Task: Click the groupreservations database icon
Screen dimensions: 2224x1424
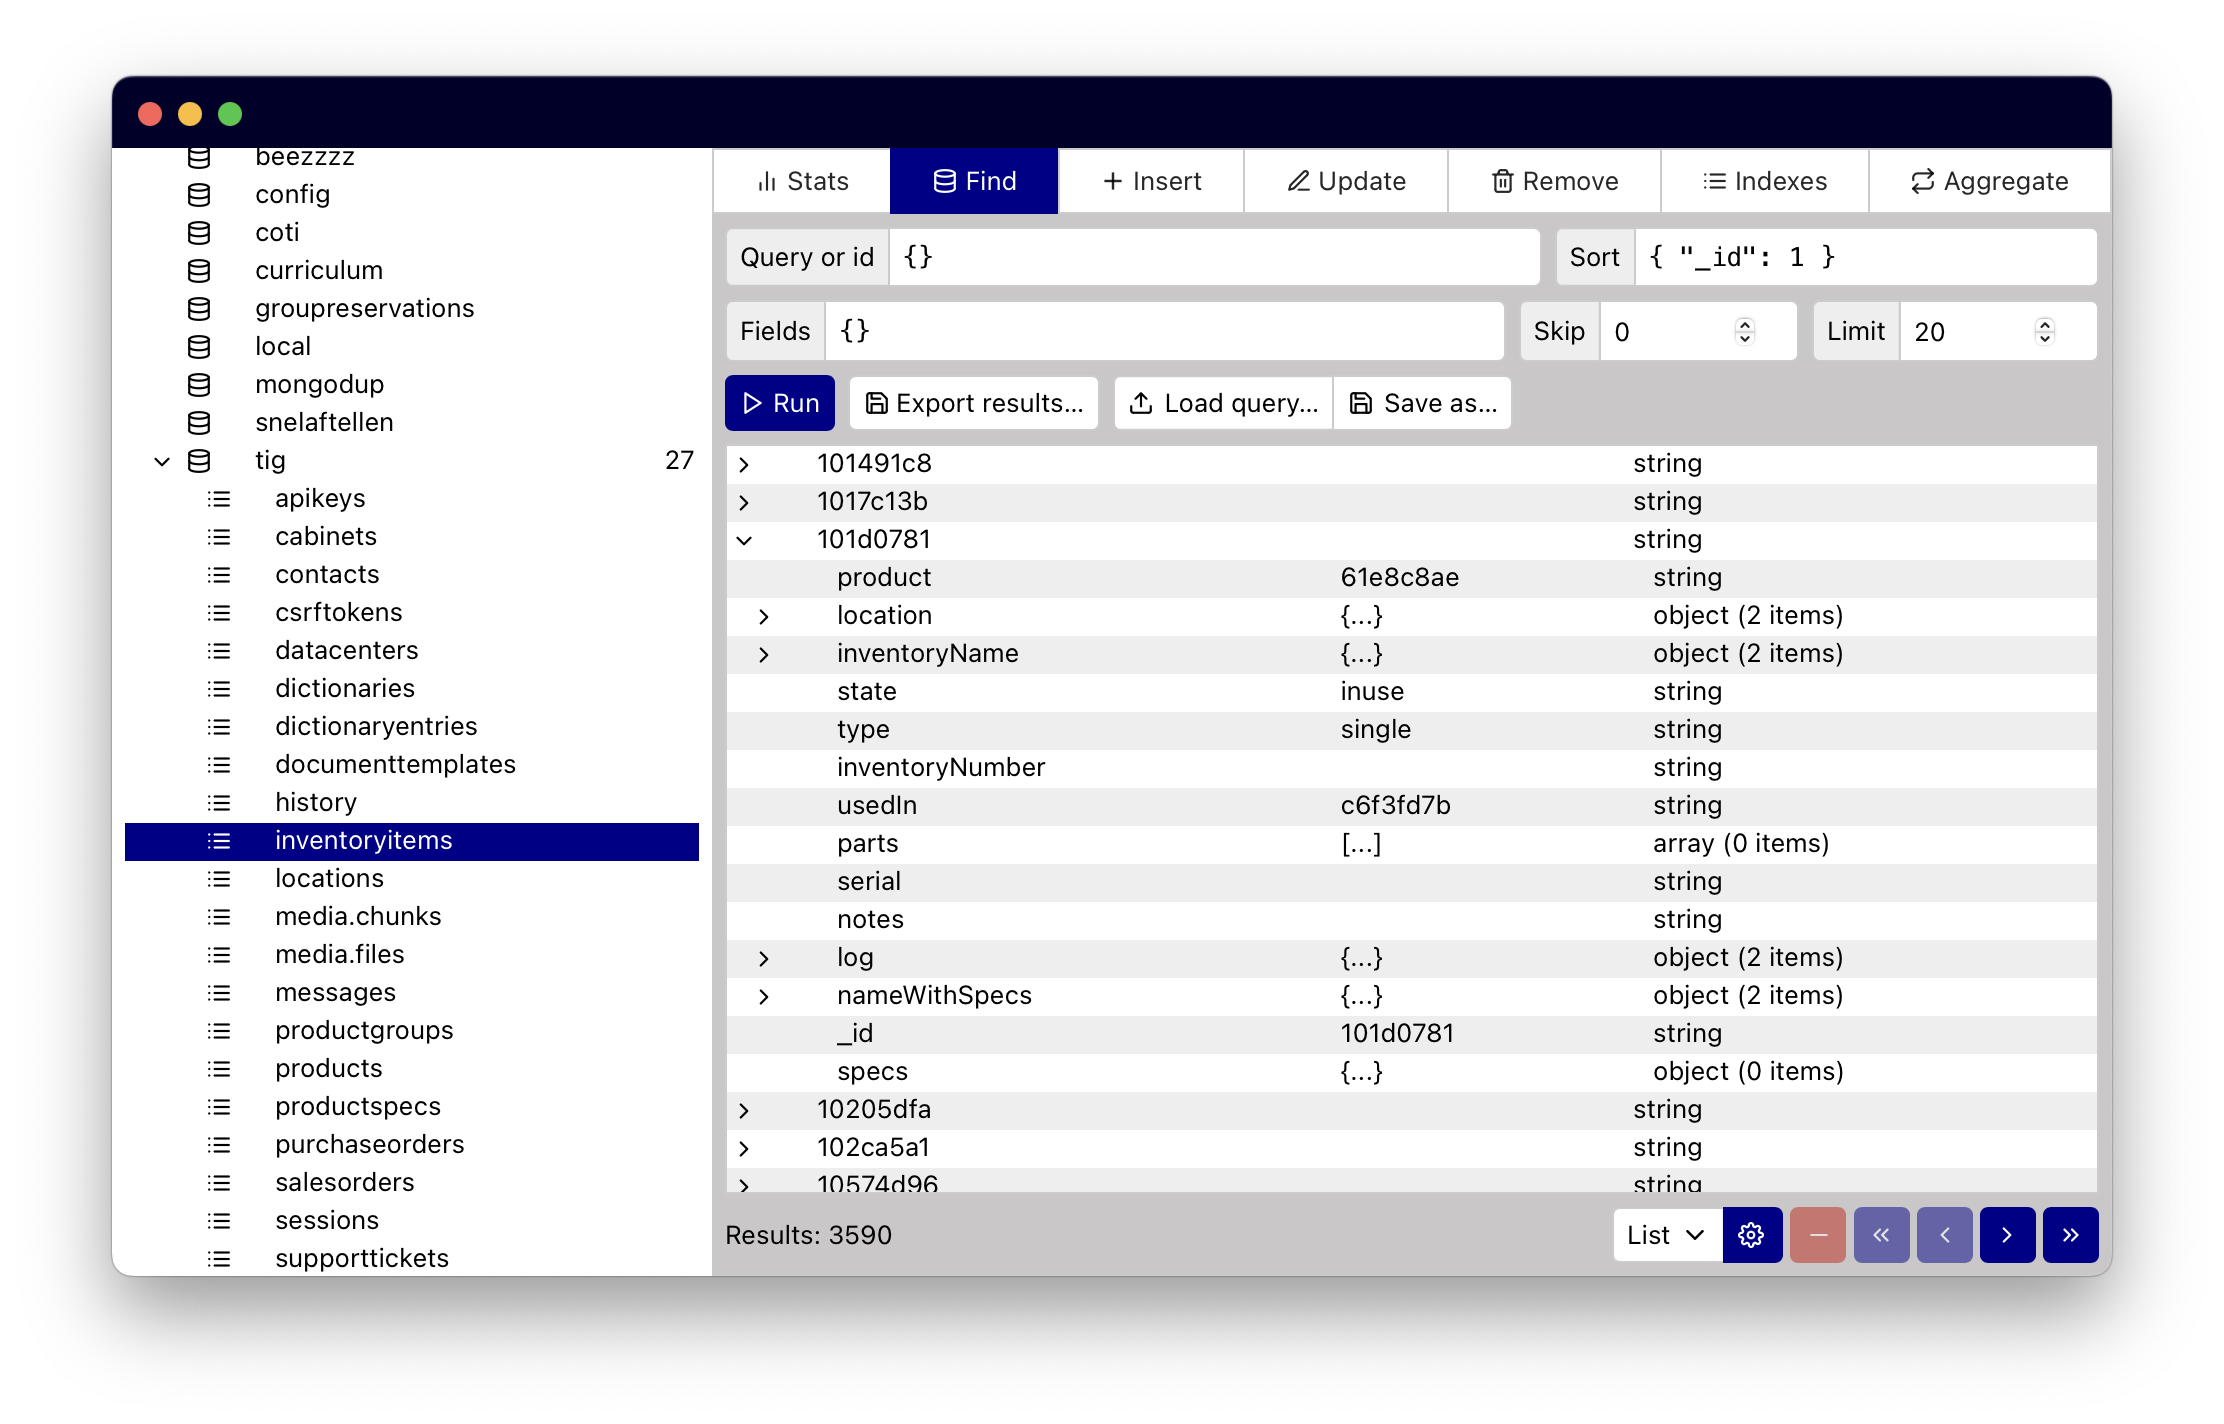Action: 199,308
